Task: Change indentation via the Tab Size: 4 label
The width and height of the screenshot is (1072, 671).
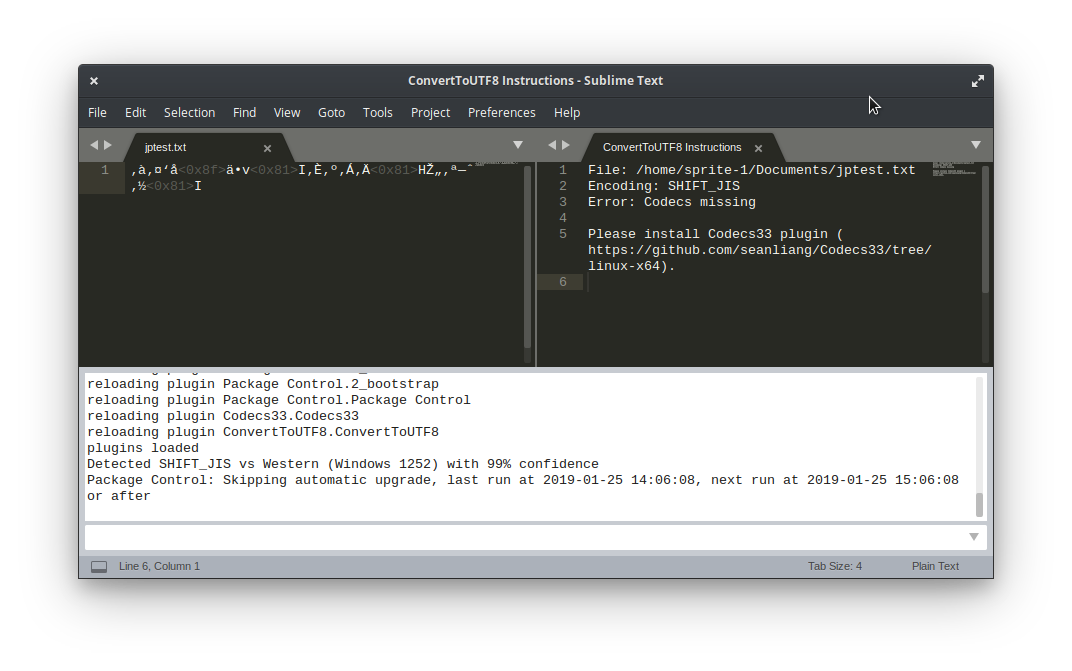Action: point(835,565)
